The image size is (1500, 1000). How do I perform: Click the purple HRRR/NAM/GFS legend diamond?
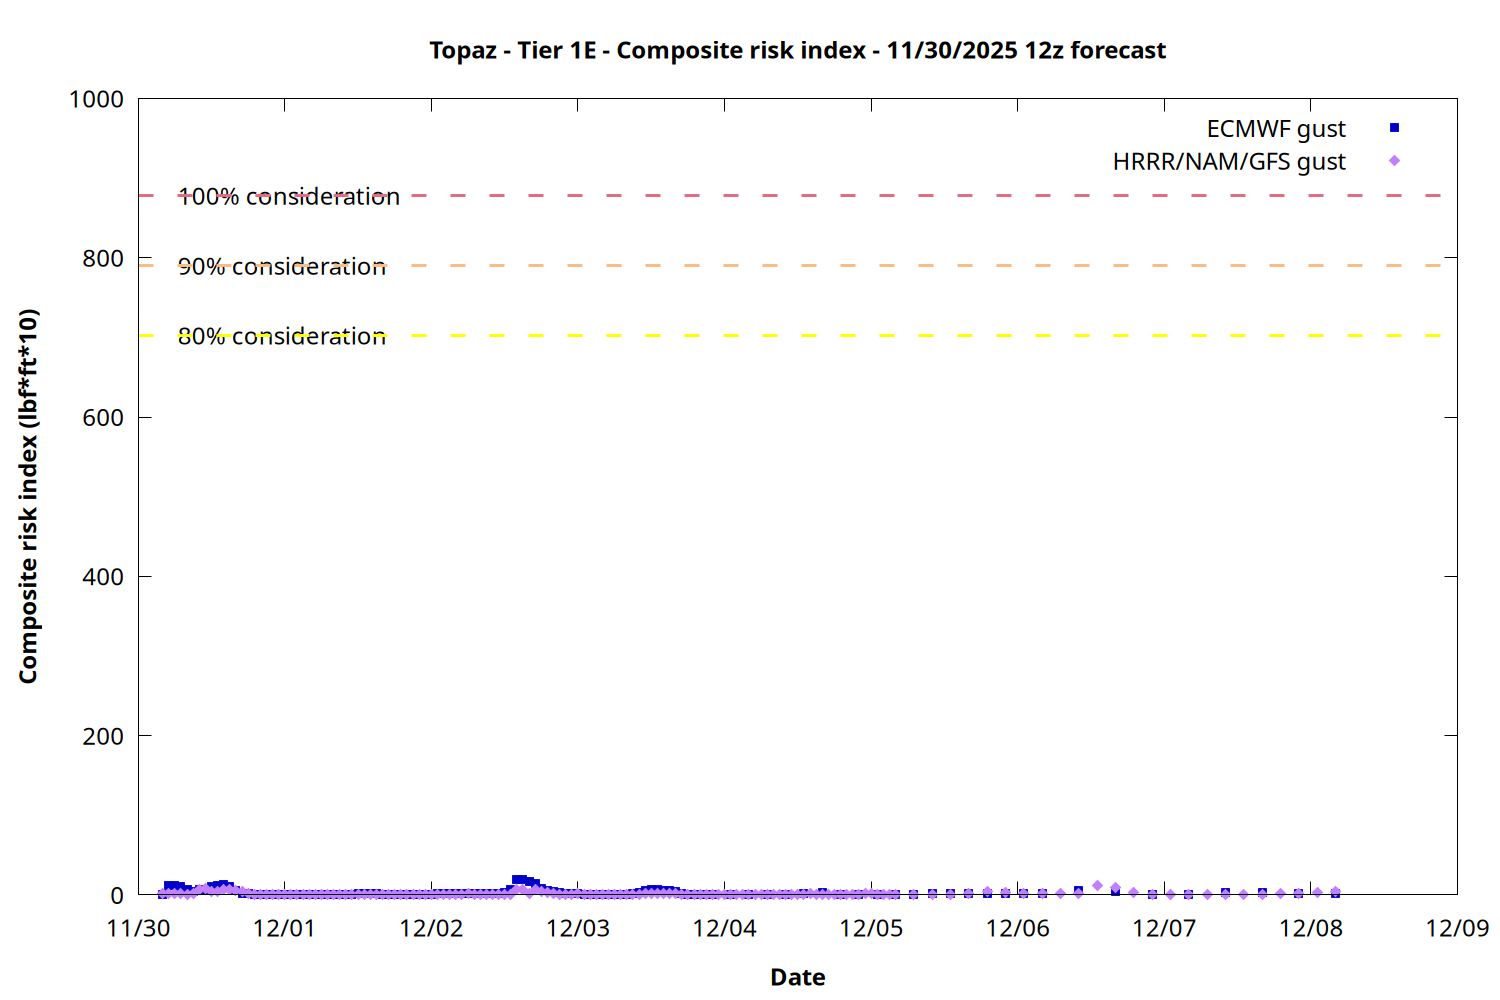(x=1394, y=161)
